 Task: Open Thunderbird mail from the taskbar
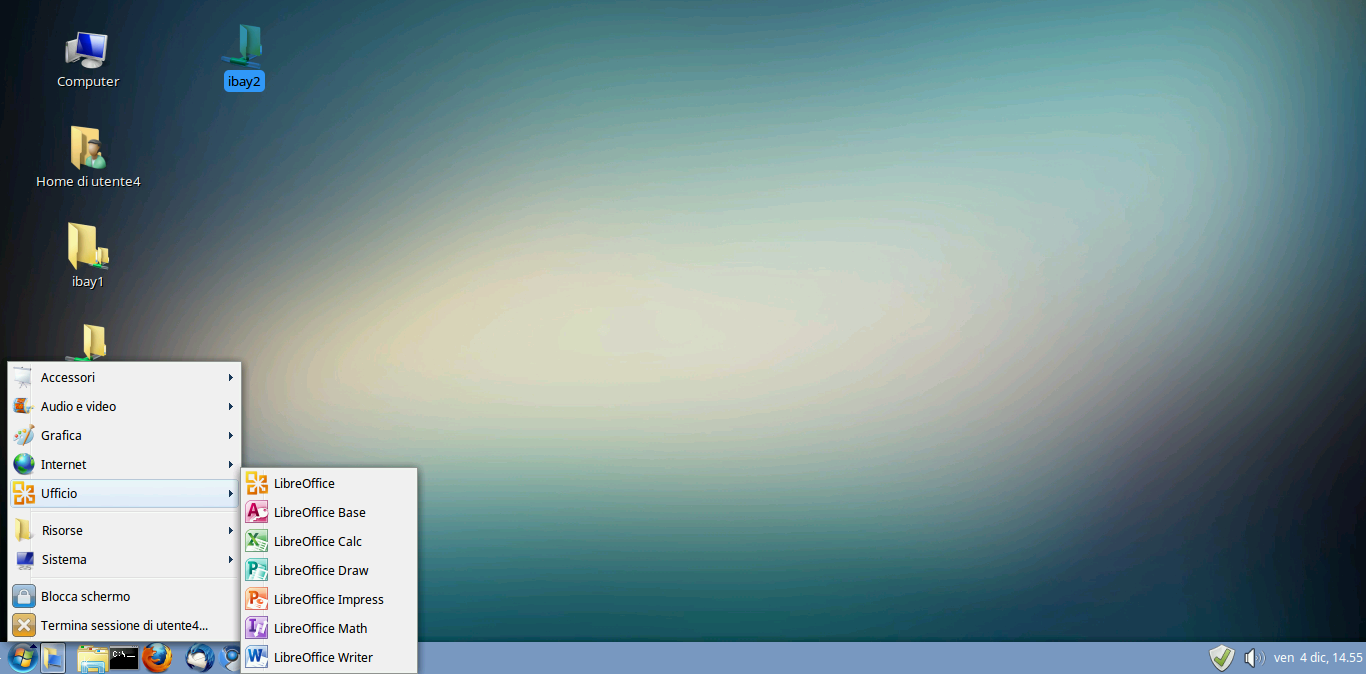point(201,658)
